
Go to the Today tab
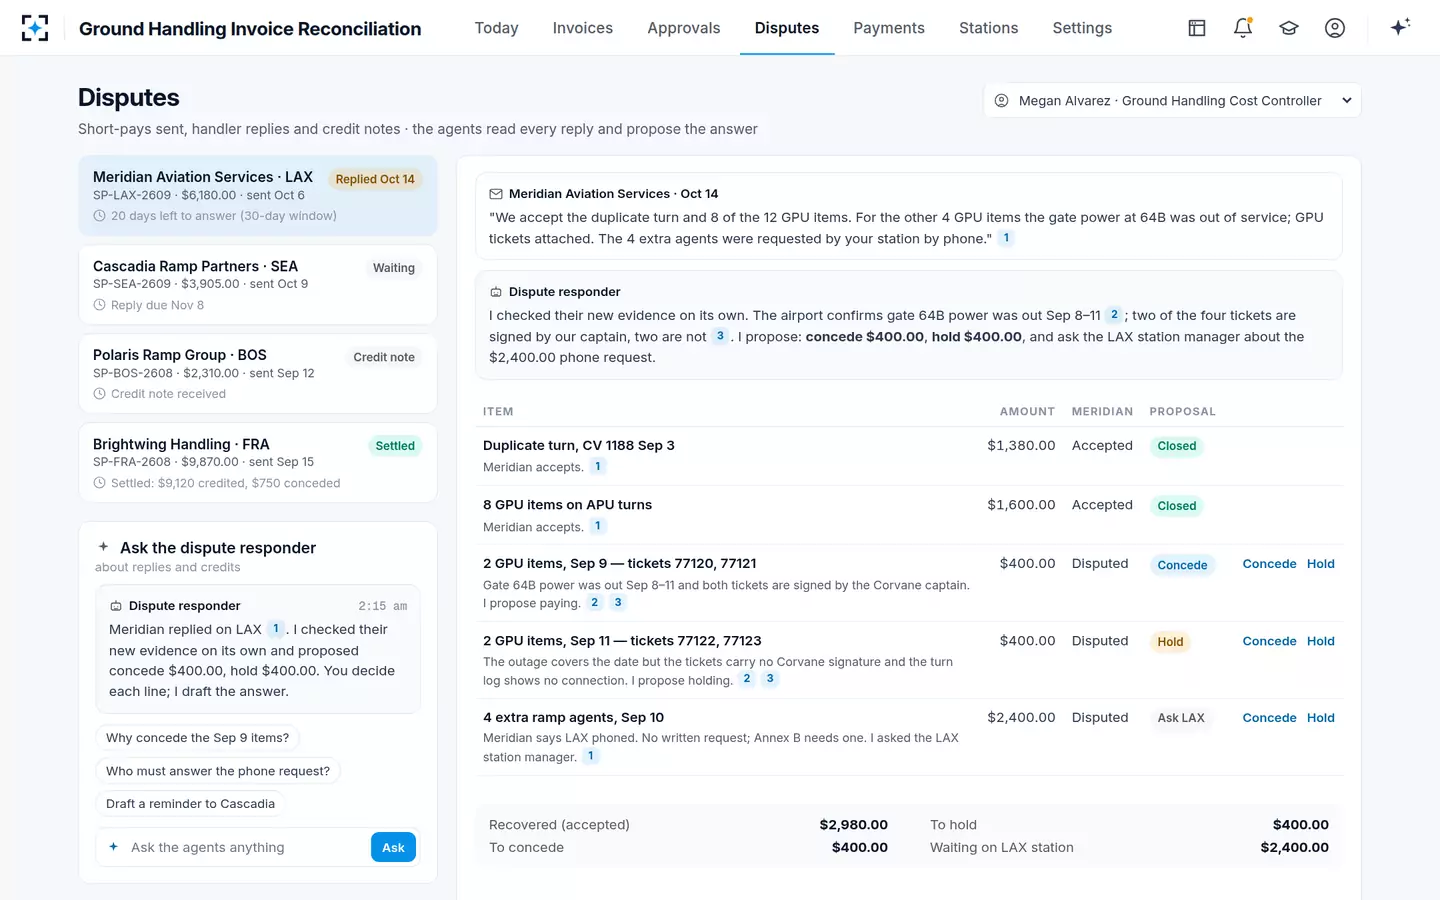tap(496, 28)
